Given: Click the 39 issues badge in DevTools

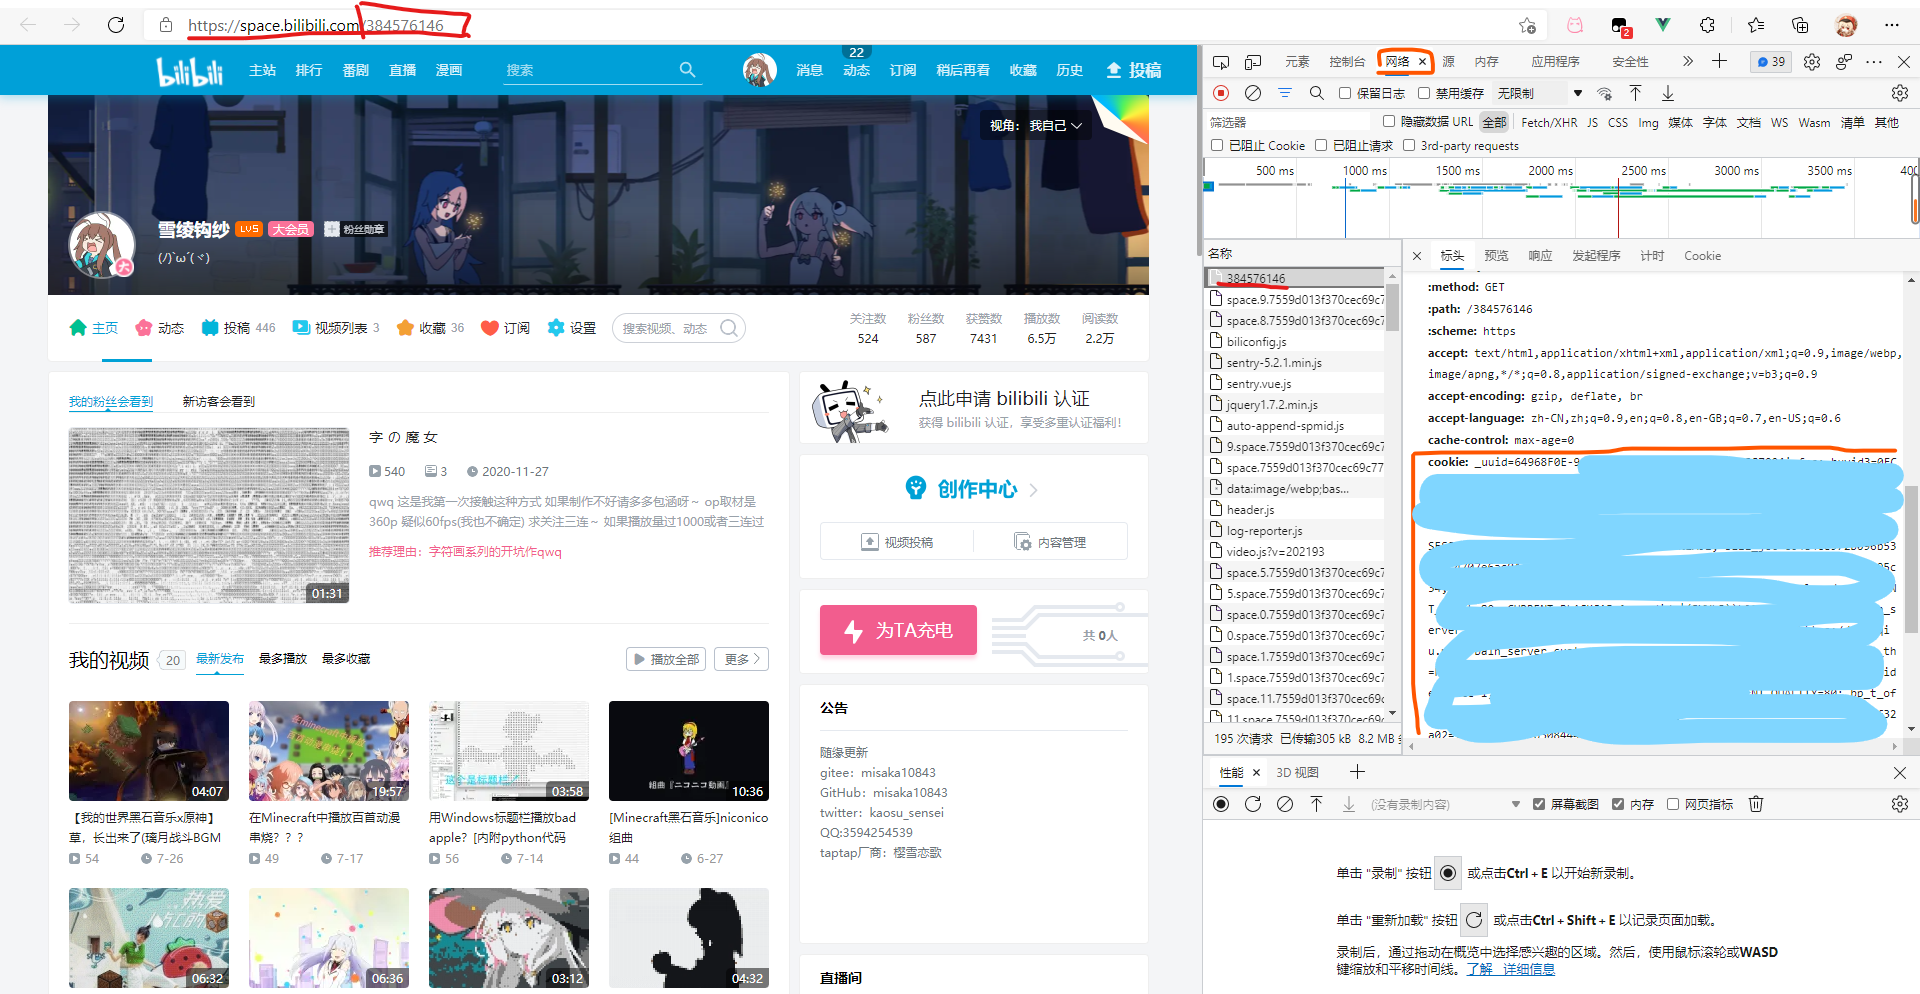Looking at the screenshot, I should click(1771, 62).
